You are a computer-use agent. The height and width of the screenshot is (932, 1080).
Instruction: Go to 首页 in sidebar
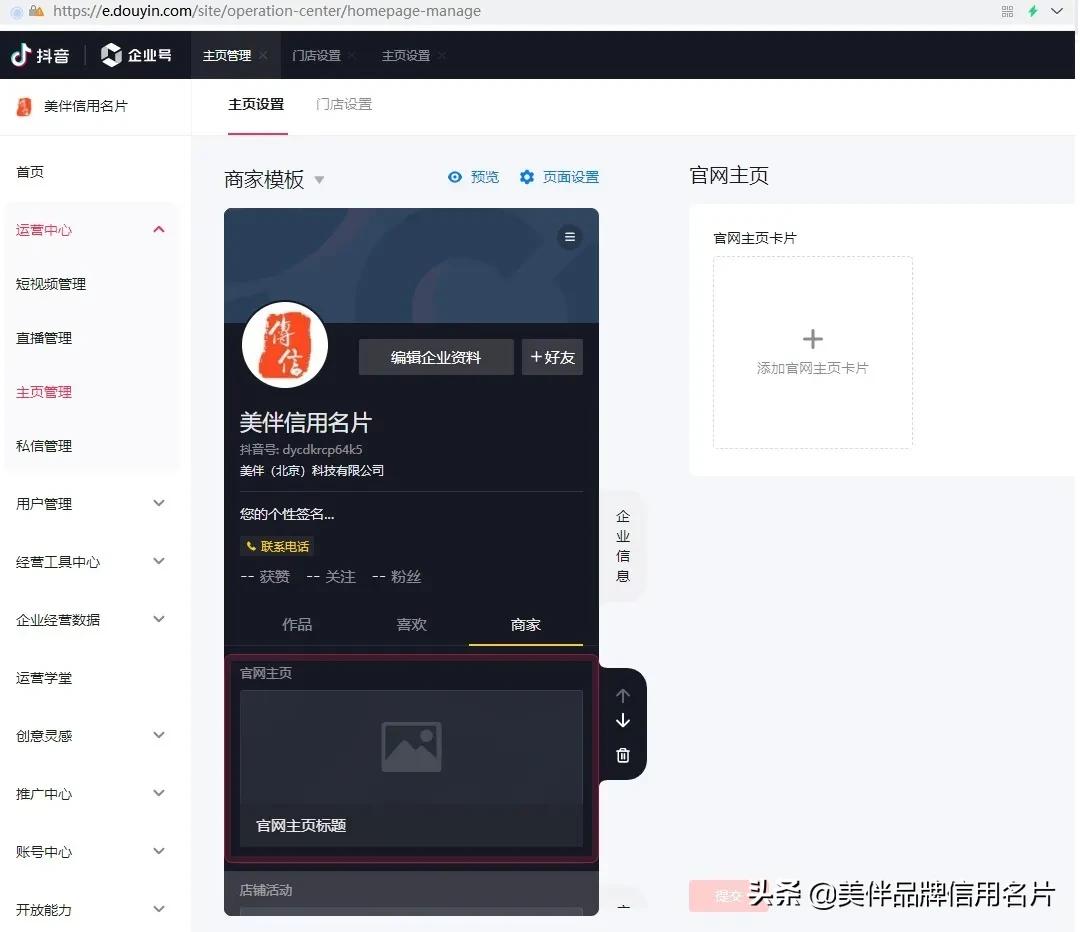(30, 172)
